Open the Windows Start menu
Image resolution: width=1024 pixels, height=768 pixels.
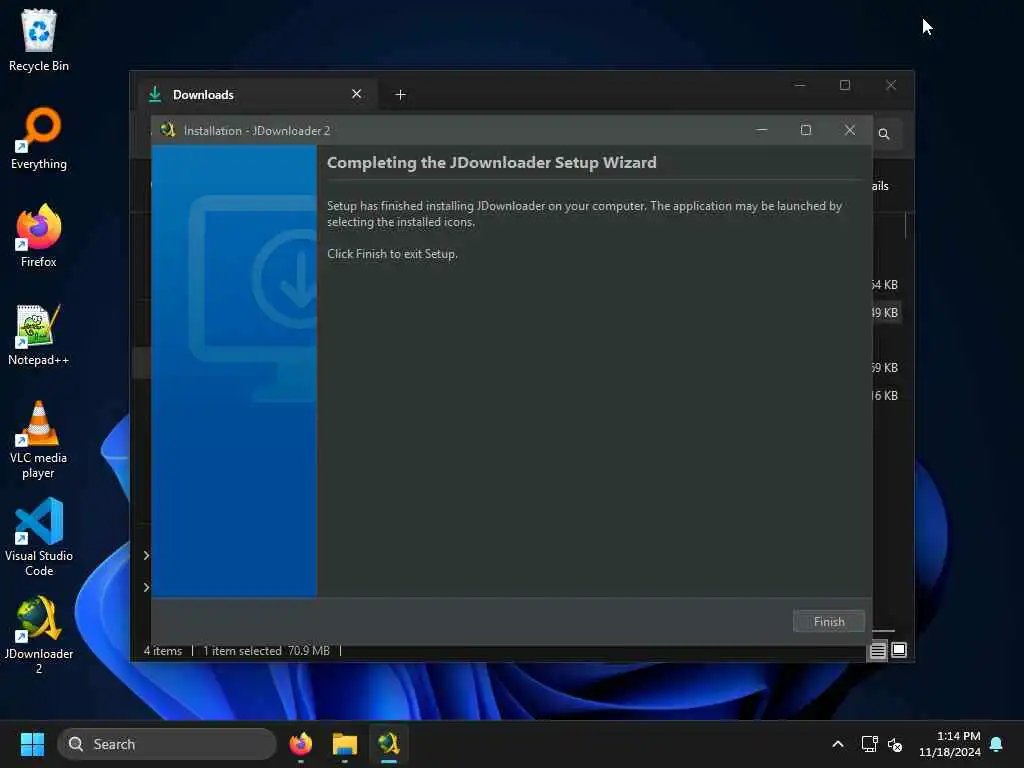pos(32,744)
